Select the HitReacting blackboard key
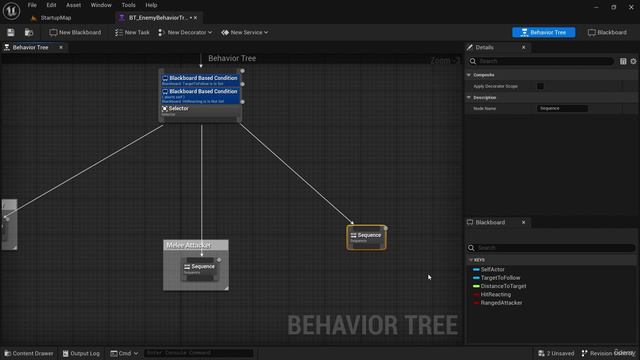 (496, 295)
